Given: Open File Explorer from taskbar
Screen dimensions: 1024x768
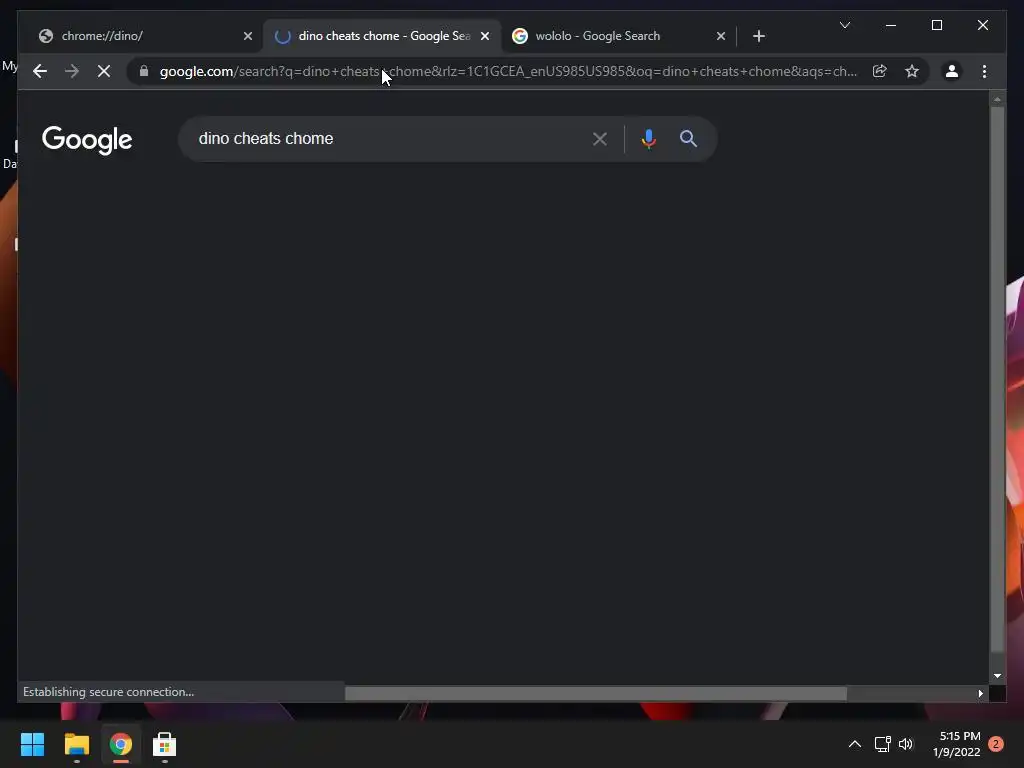Looking at the screenshot, I should tap(76, 744).
